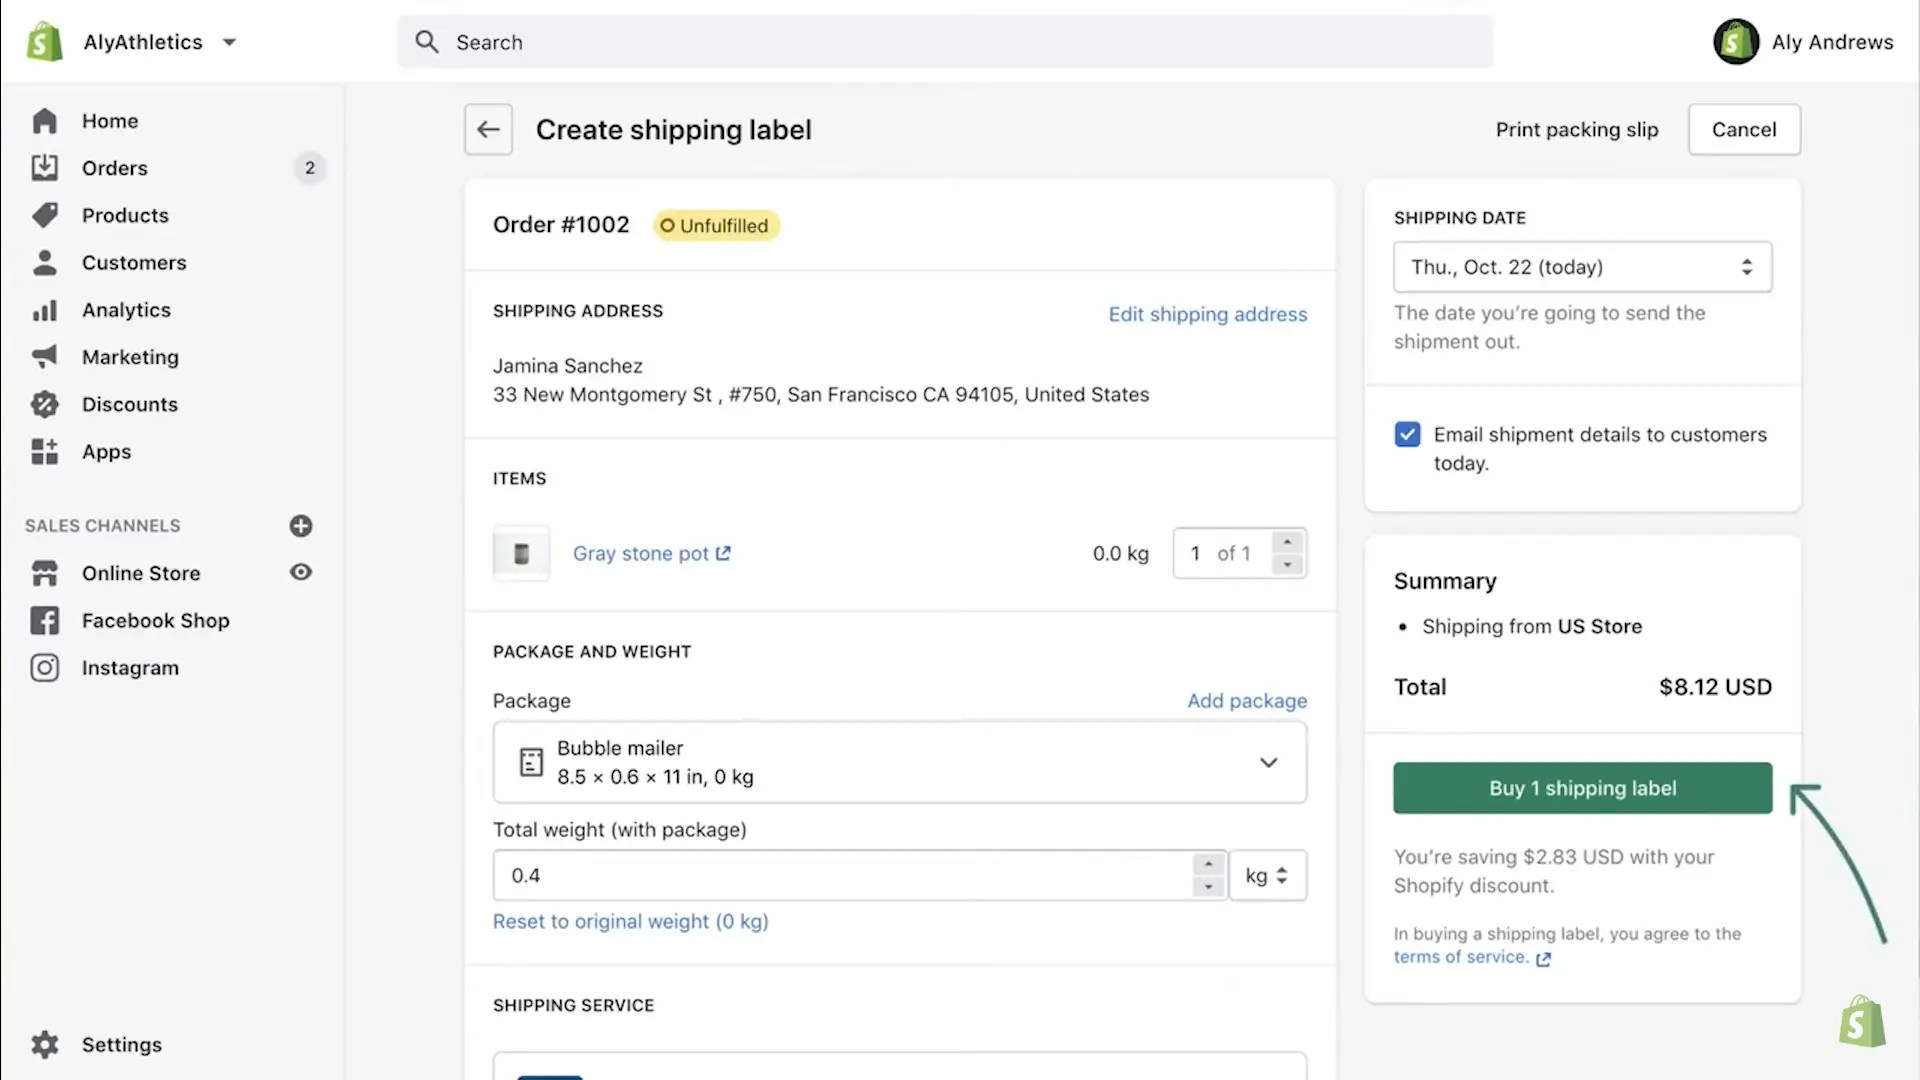Go to Home in the sidebar

pos(110,120)
